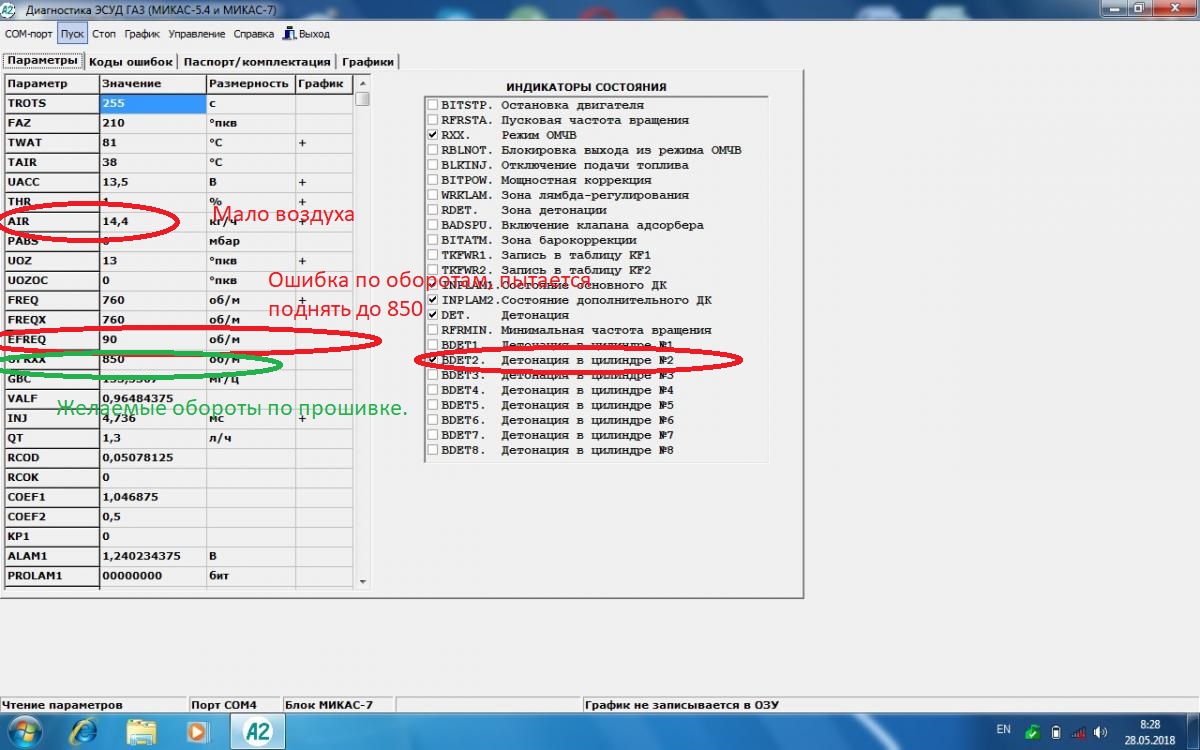This screenshot has width=1200, height=750.
Task: Open Windows Explorer folder icon in taskbar
Action: coord(141,732)
